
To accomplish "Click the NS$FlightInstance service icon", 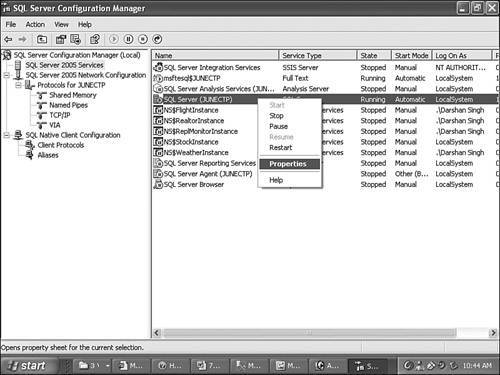I will [x=158, y=110].
